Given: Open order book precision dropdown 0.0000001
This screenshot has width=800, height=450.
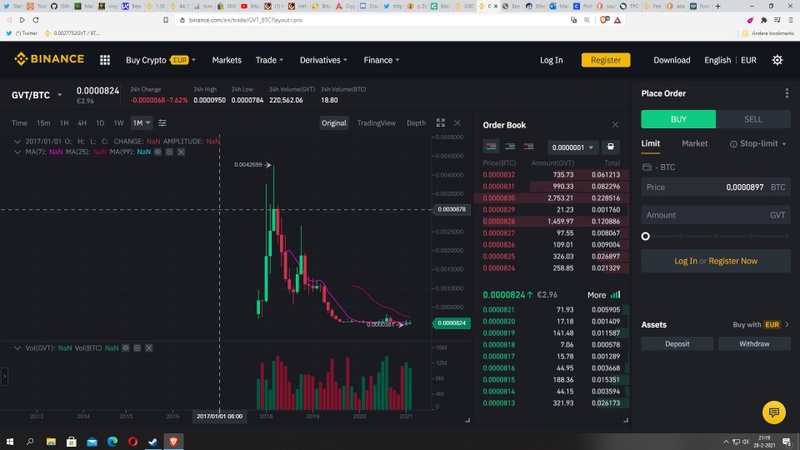Looking at the screenshot, I should click(x=572, y=147).
